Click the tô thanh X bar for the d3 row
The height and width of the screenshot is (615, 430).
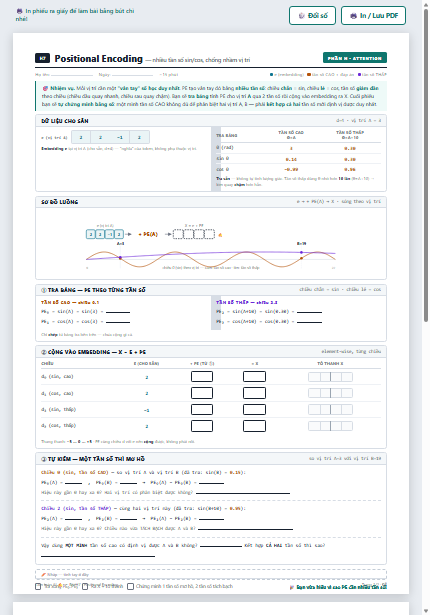330,426
